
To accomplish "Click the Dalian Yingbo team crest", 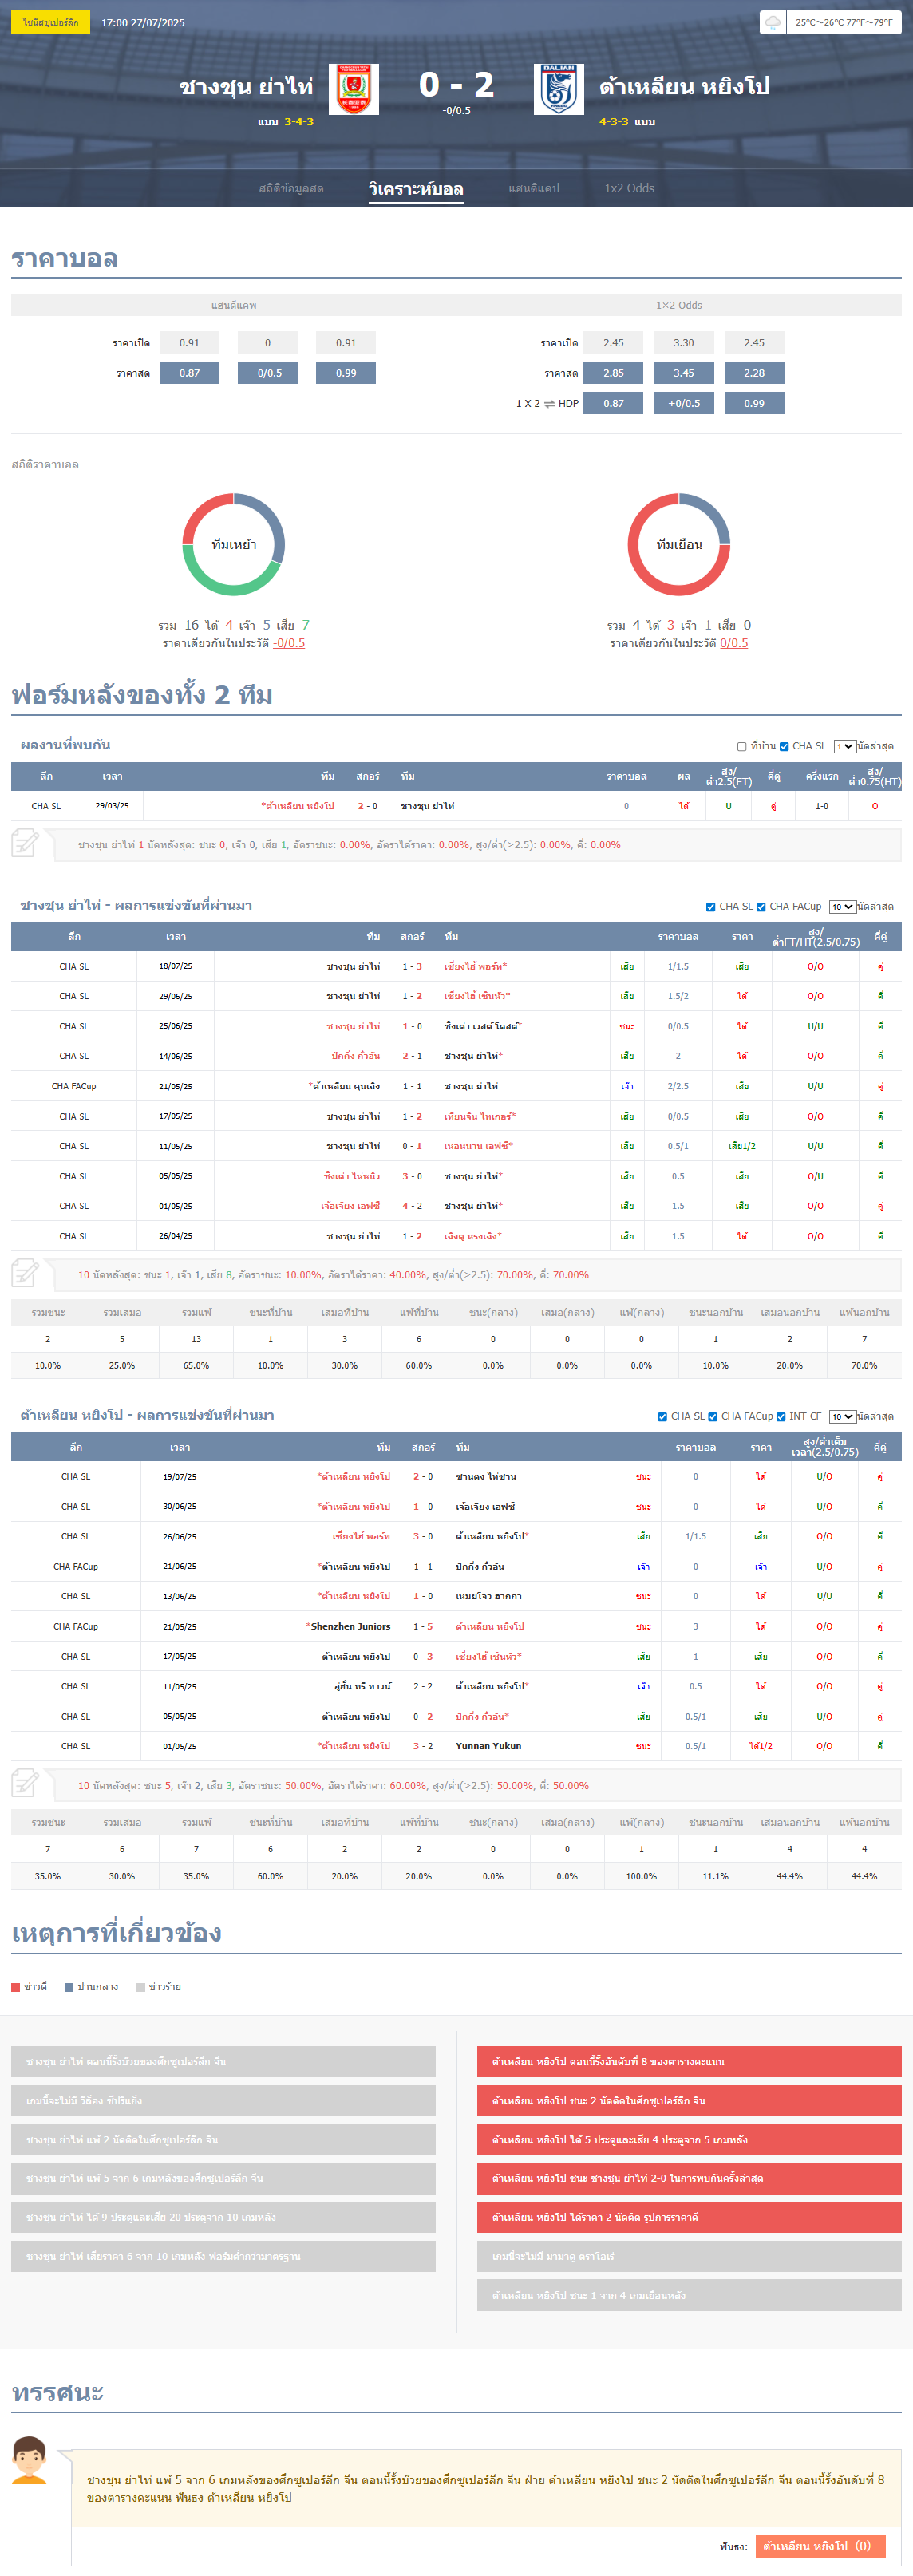I will coord(558,89).
